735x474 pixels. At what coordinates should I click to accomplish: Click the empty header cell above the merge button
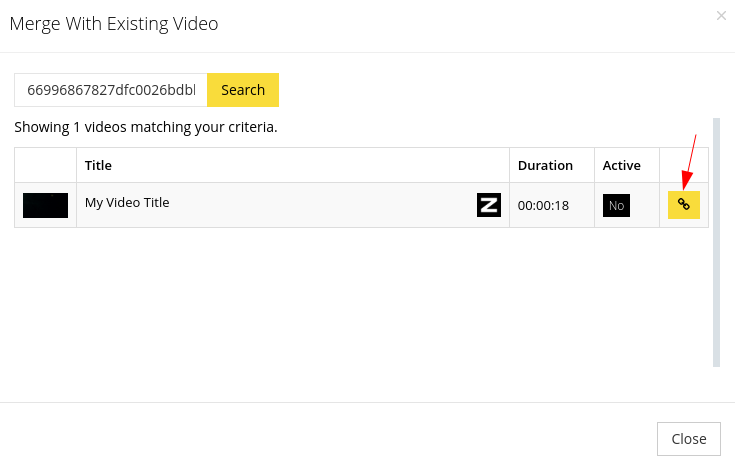tap(684, 166)
